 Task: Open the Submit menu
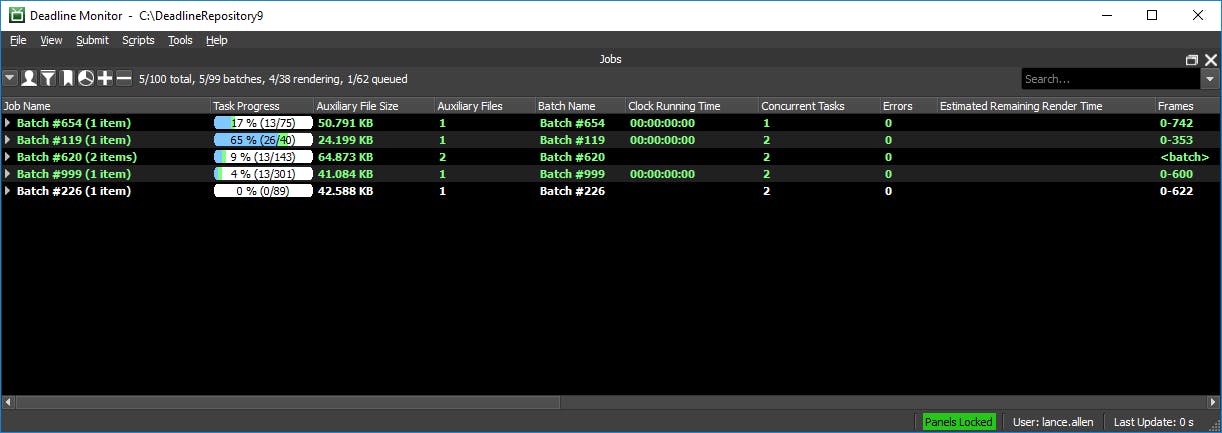point(92,40)
